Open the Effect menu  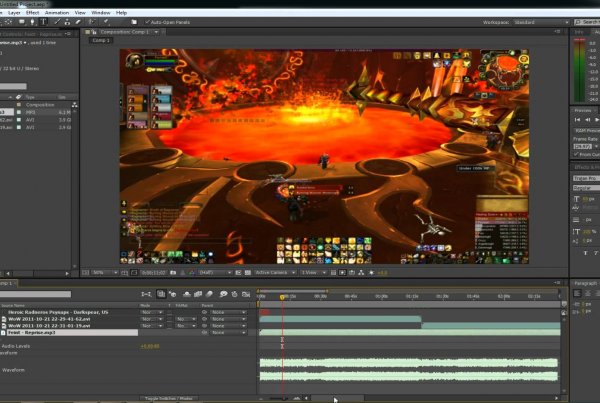tap(33, 13)
